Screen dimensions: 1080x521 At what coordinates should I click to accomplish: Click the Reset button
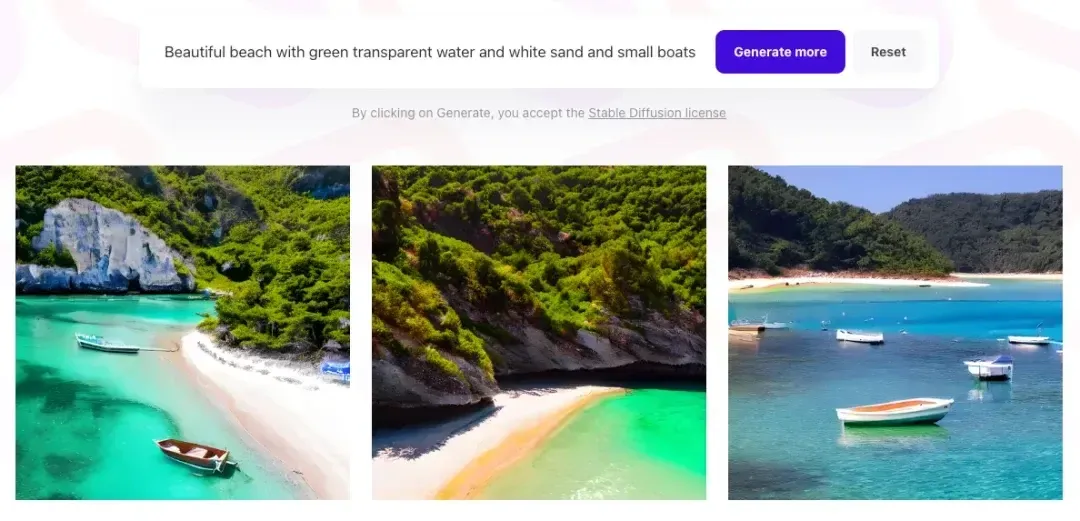pos(888,52)
